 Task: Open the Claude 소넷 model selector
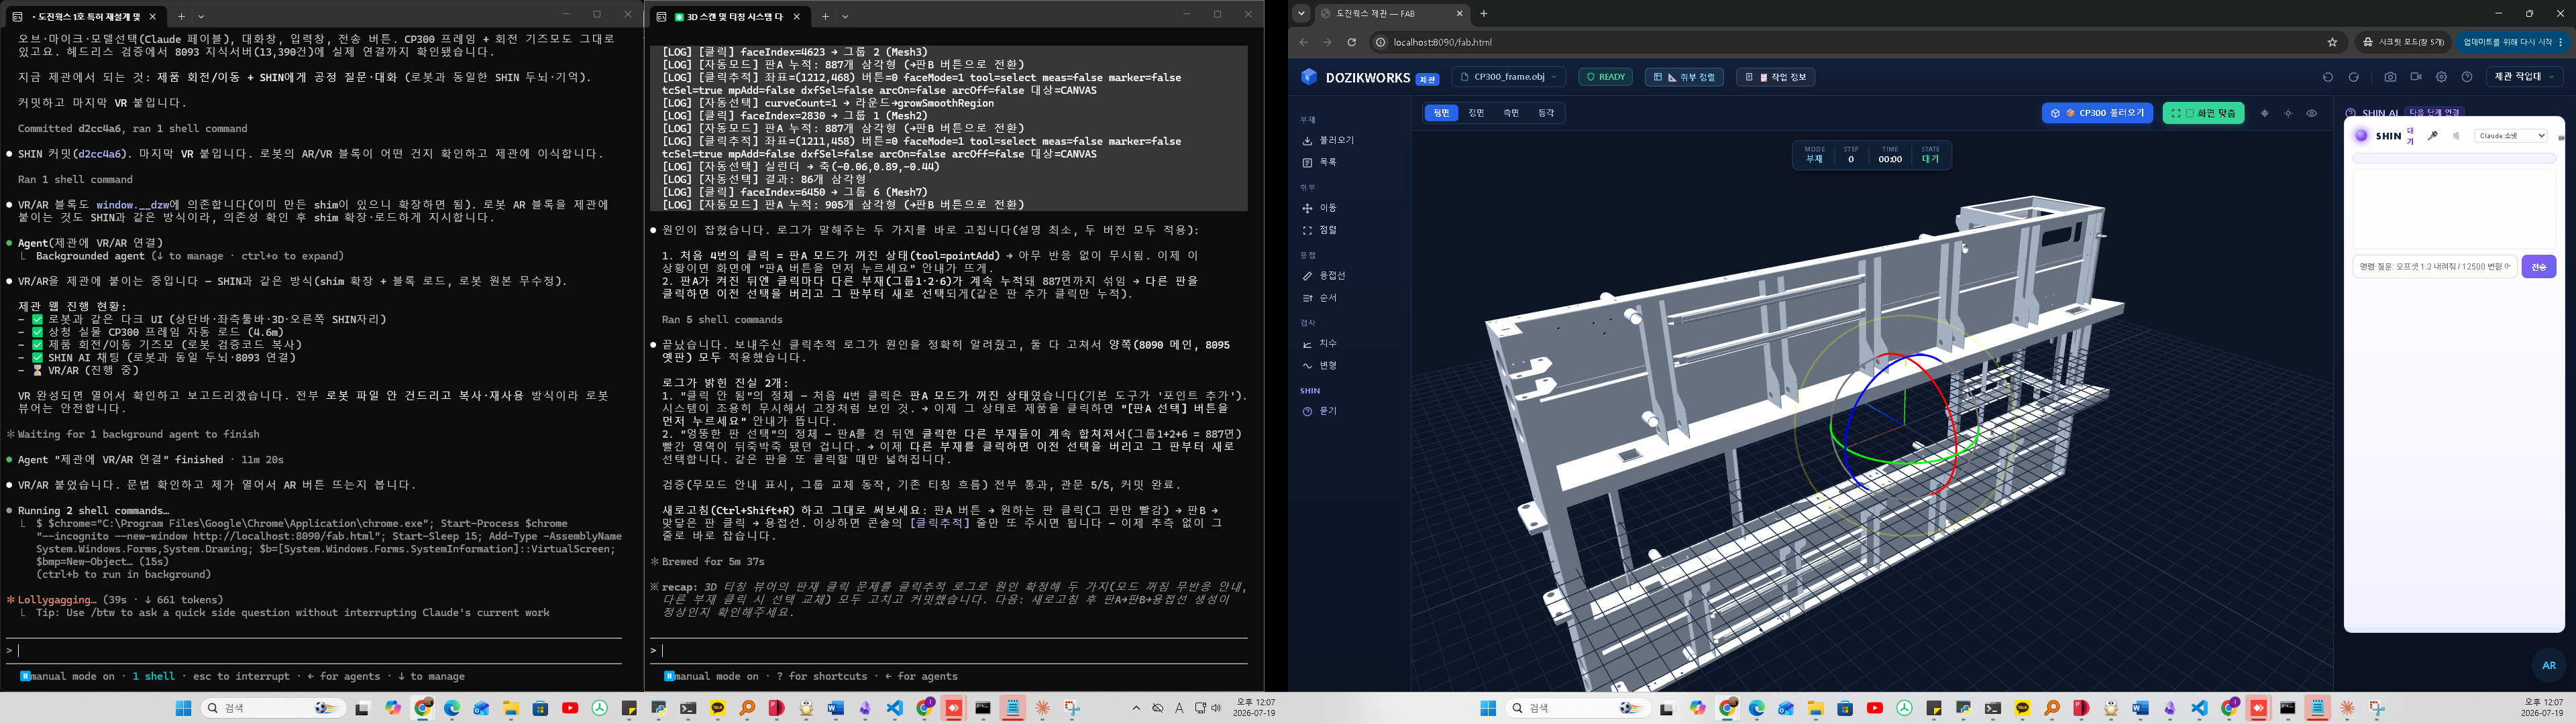pos(2510,136)
